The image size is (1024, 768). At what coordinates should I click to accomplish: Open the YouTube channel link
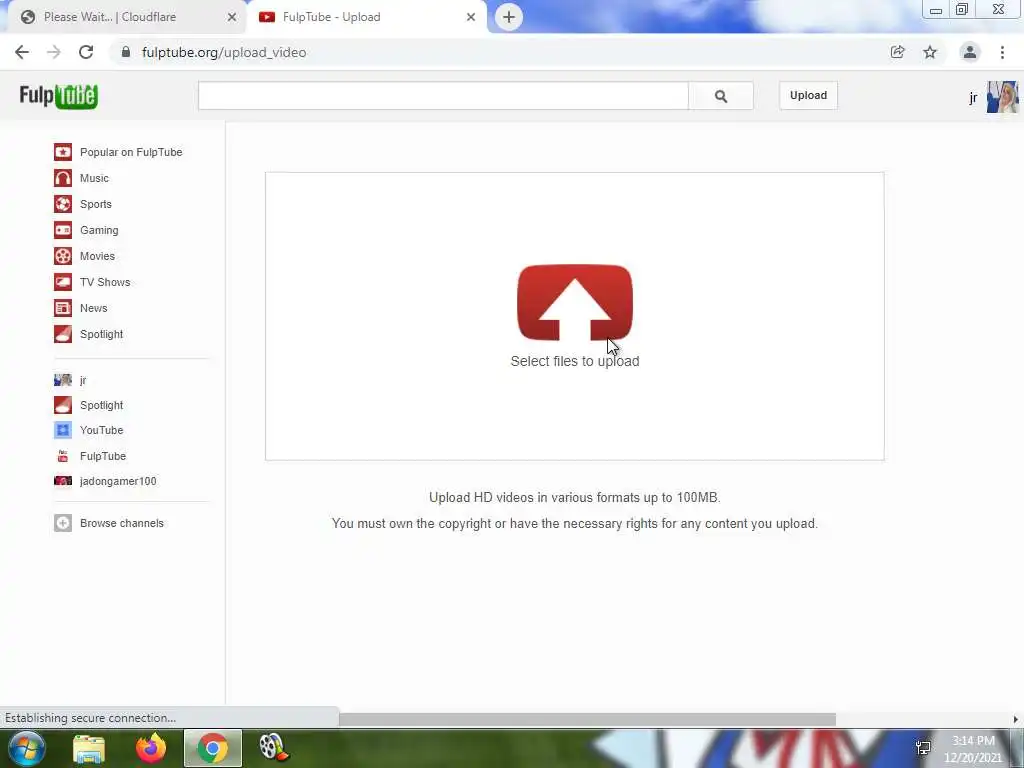pos(101,430)
